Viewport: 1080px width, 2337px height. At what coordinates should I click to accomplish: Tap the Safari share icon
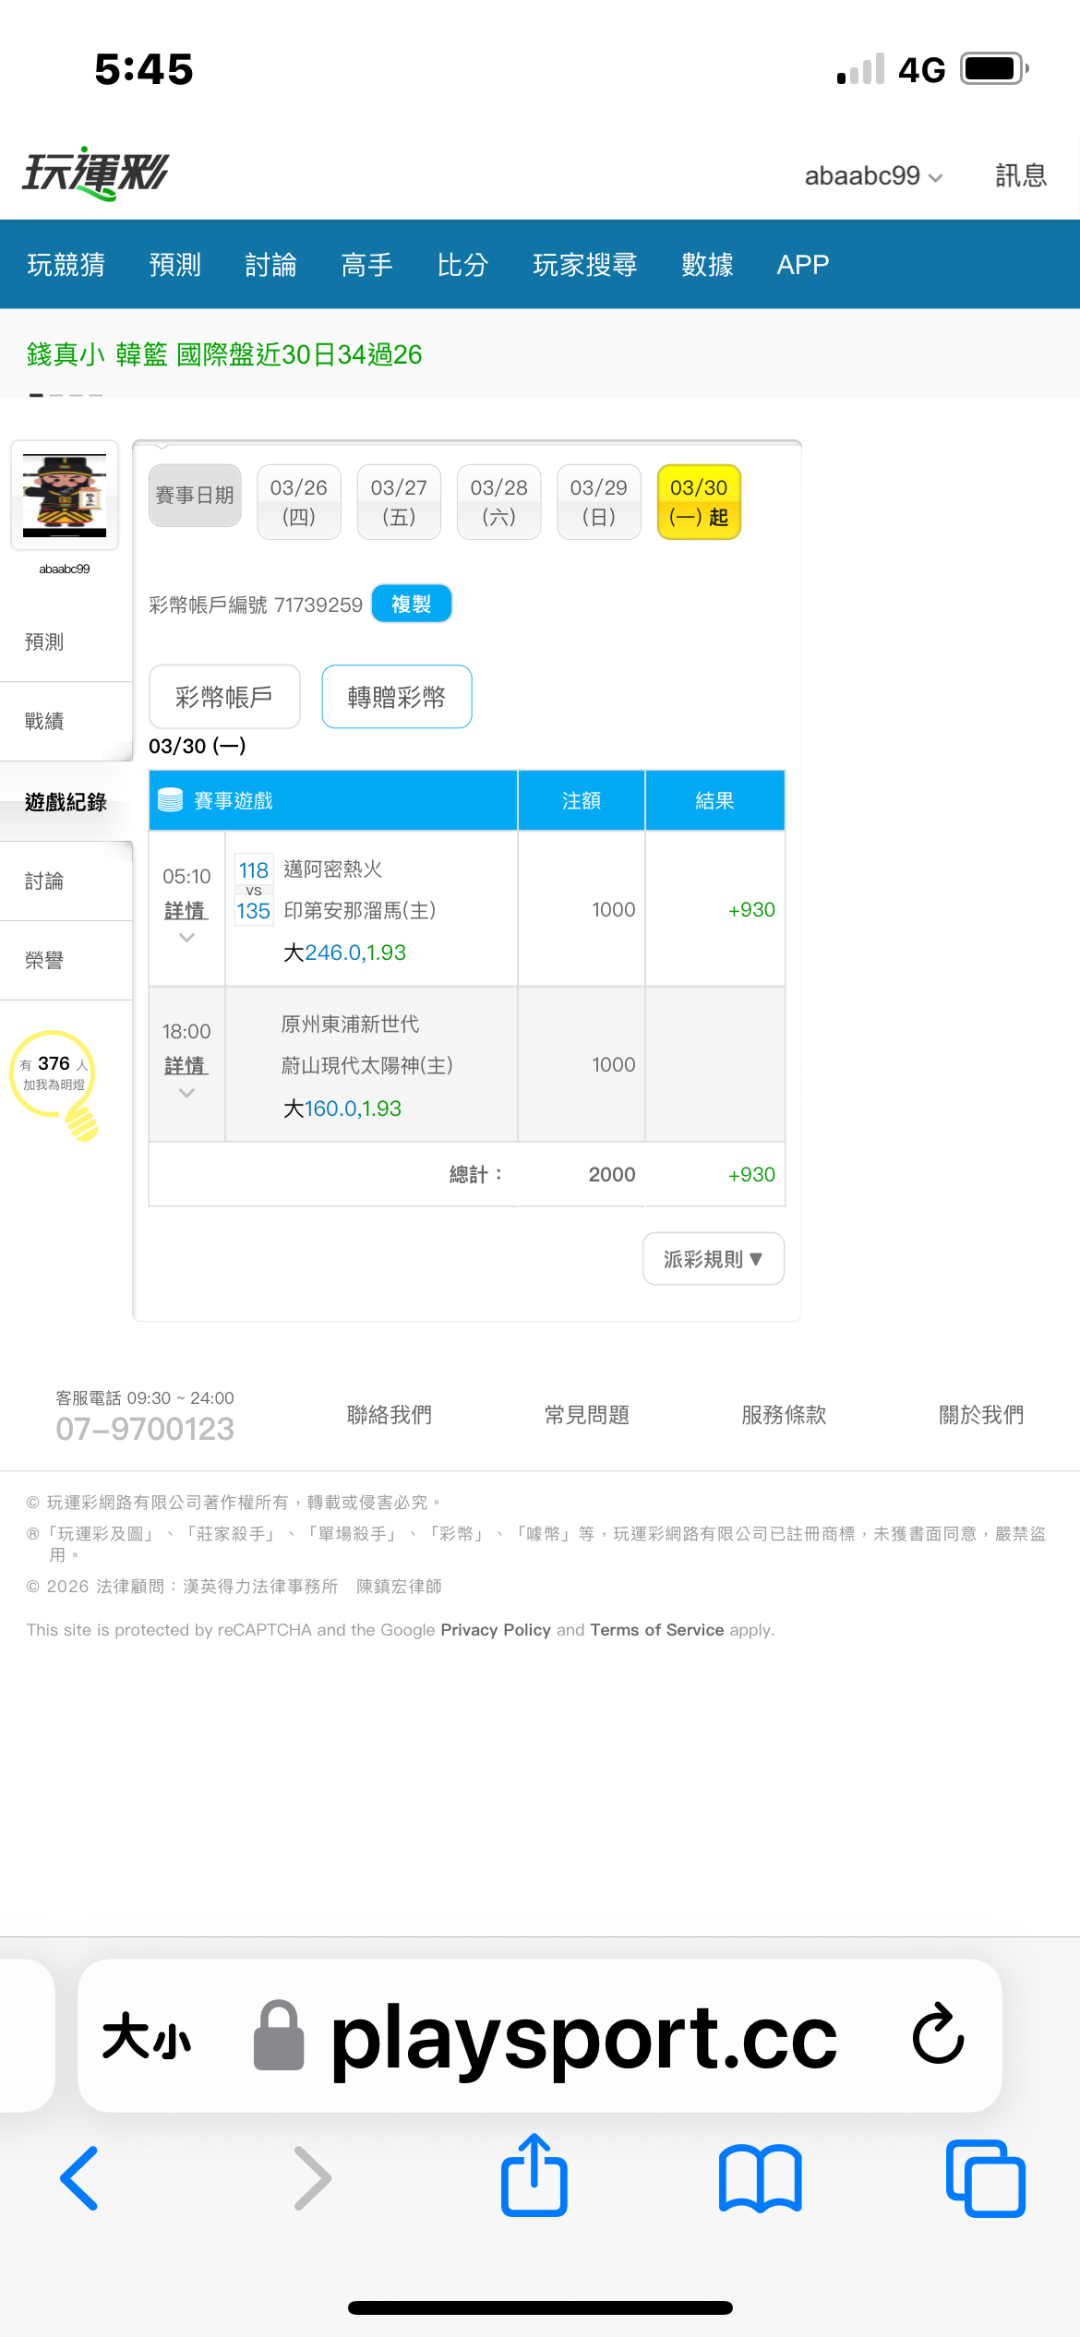(534, 2176)
